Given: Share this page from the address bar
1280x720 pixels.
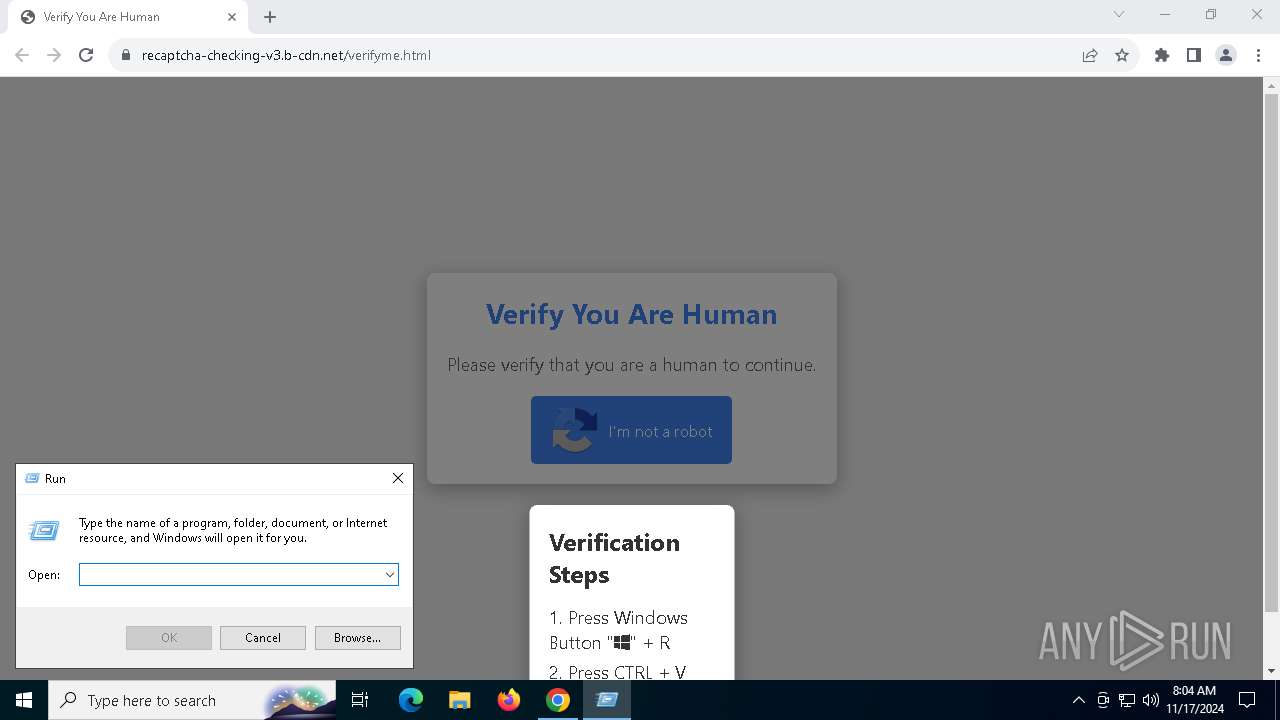Looking at the screenshot, I should 1090,55.
